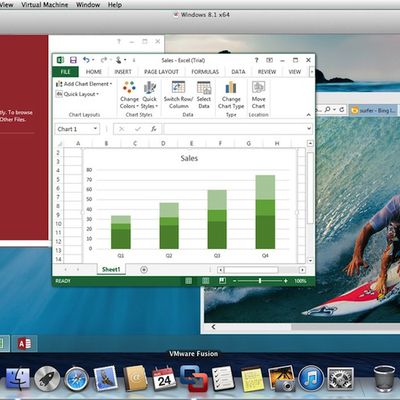Open Quick Styles gallery
The height and width of the screenshot is (400, 400).
tap(149, 95)
